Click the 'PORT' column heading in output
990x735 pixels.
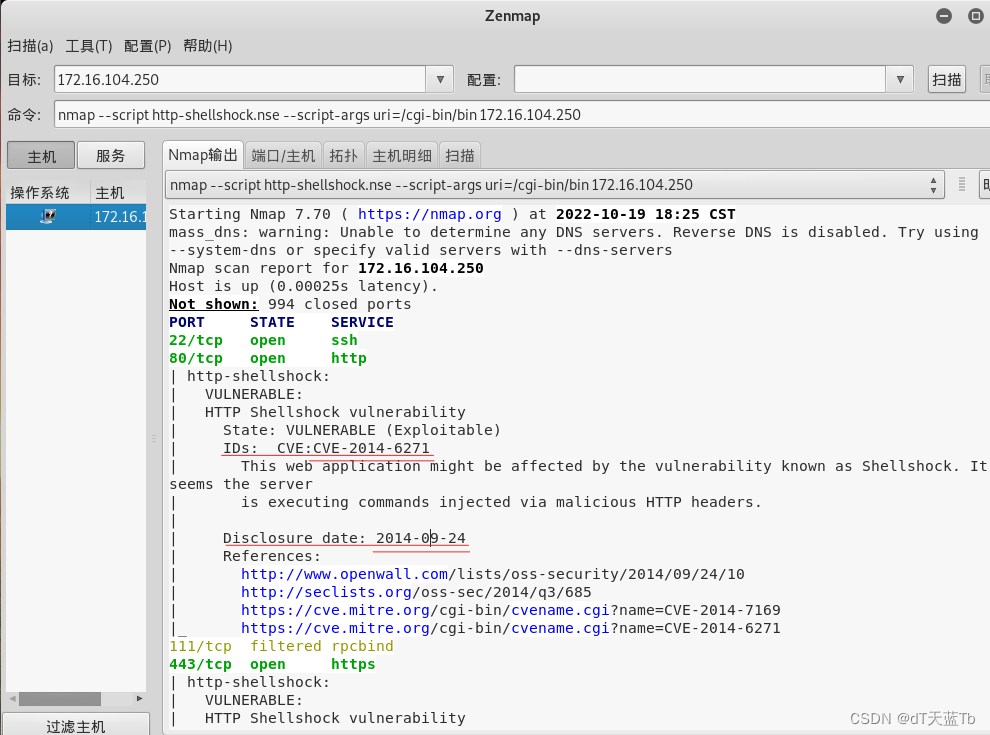coord(186,323)
